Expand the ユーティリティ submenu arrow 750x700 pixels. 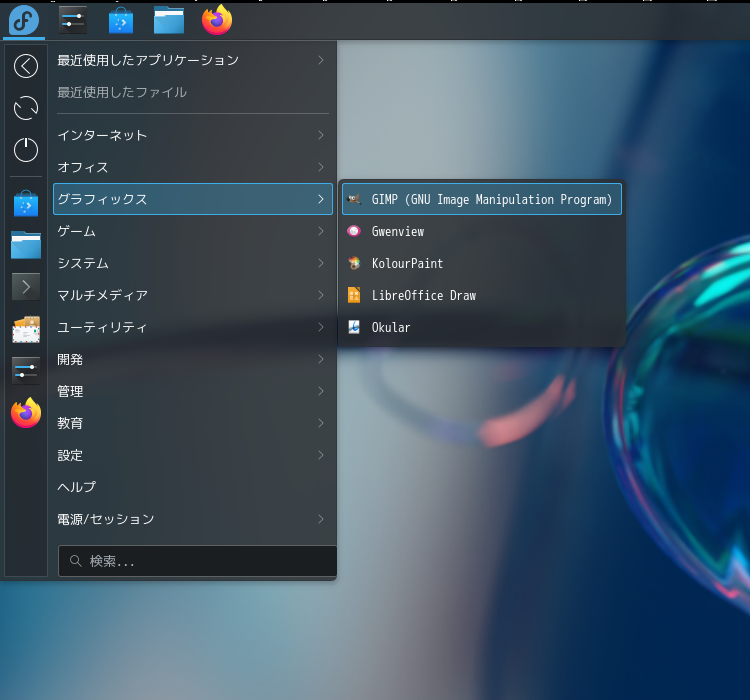[x=321, y=327]
